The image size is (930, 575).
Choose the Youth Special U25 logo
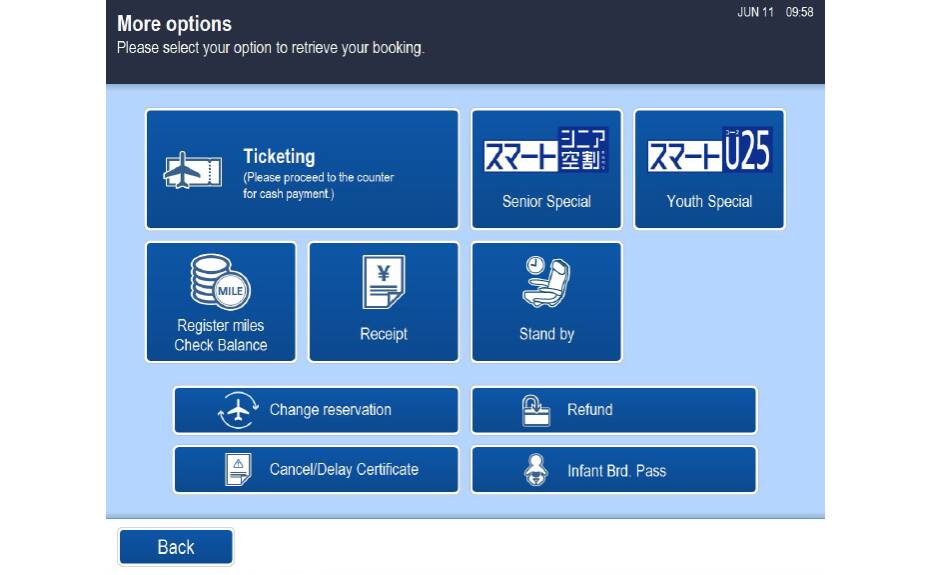pyautogui.click(x=709, y=151)
